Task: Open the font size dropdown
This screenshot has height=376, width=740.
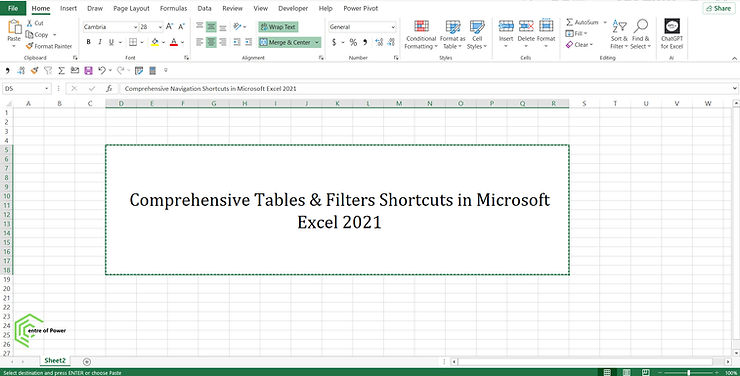Action: [x=160, y=27]
